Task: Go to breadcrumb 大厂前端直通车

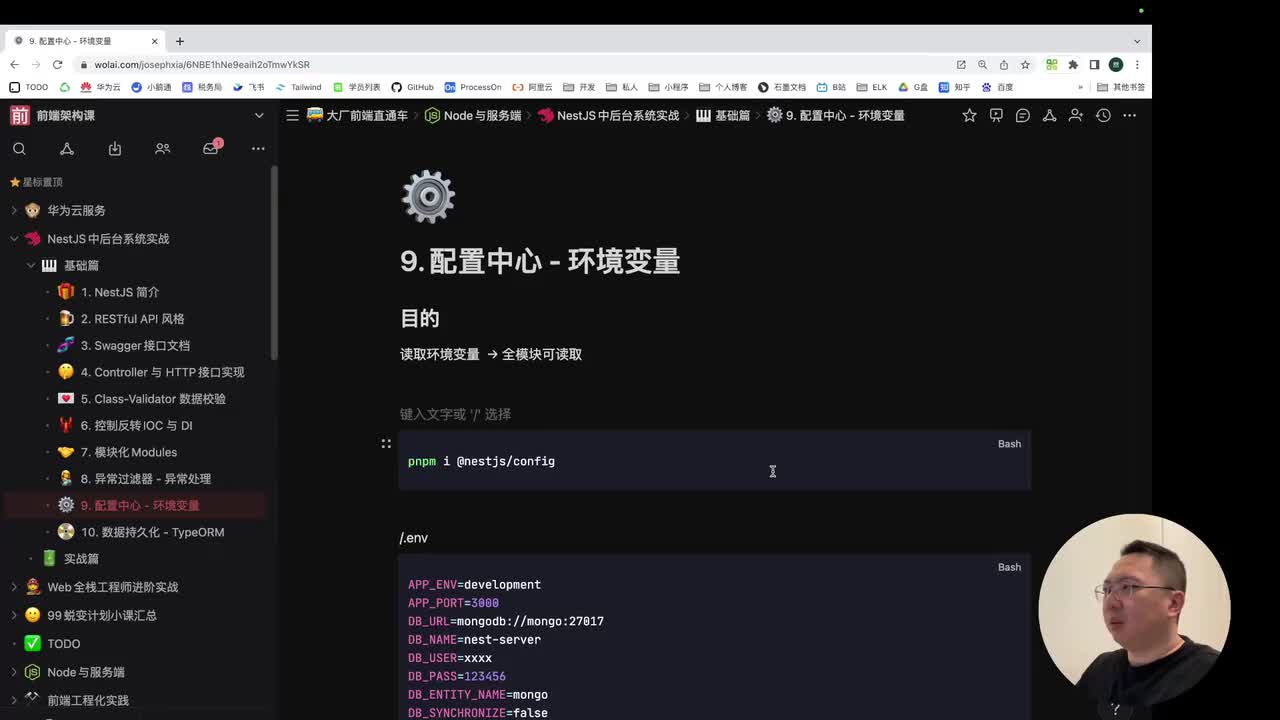Action: pos(357,115)
